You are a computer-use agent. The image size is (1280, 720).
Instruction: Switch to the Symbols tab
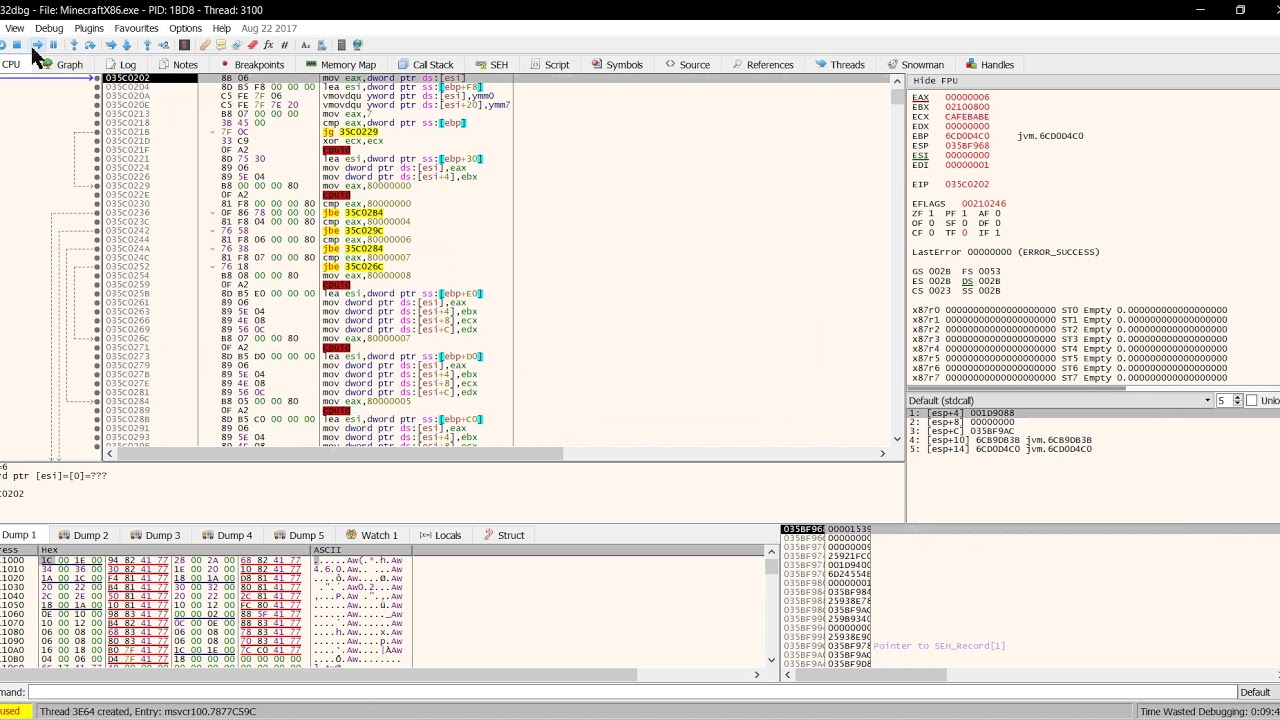click(x=617, y=65)
